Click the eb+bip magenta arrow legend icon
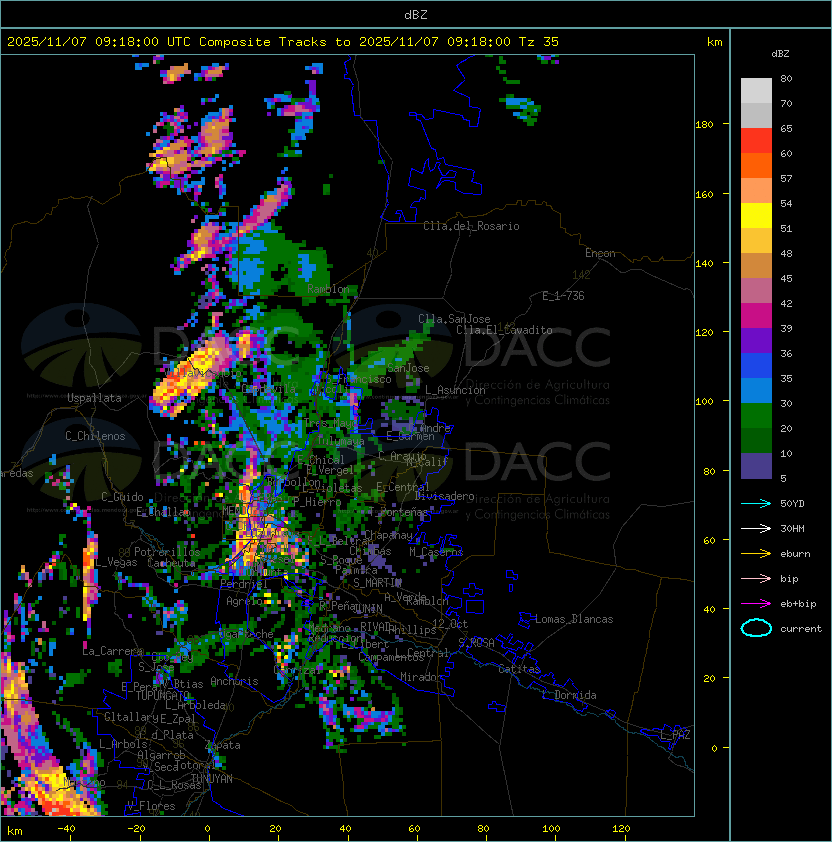The height and width of the screenshot is (842, 832). click(x=756, y=604)
